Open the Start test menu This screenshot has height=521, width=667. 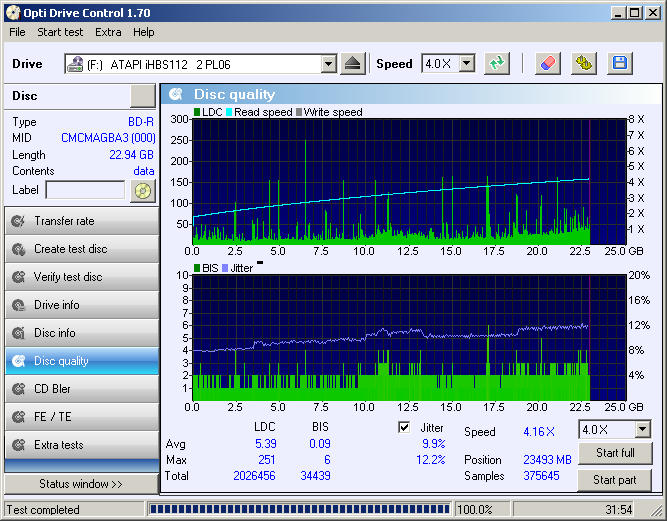pyautogui.click(x=60, y=32)
